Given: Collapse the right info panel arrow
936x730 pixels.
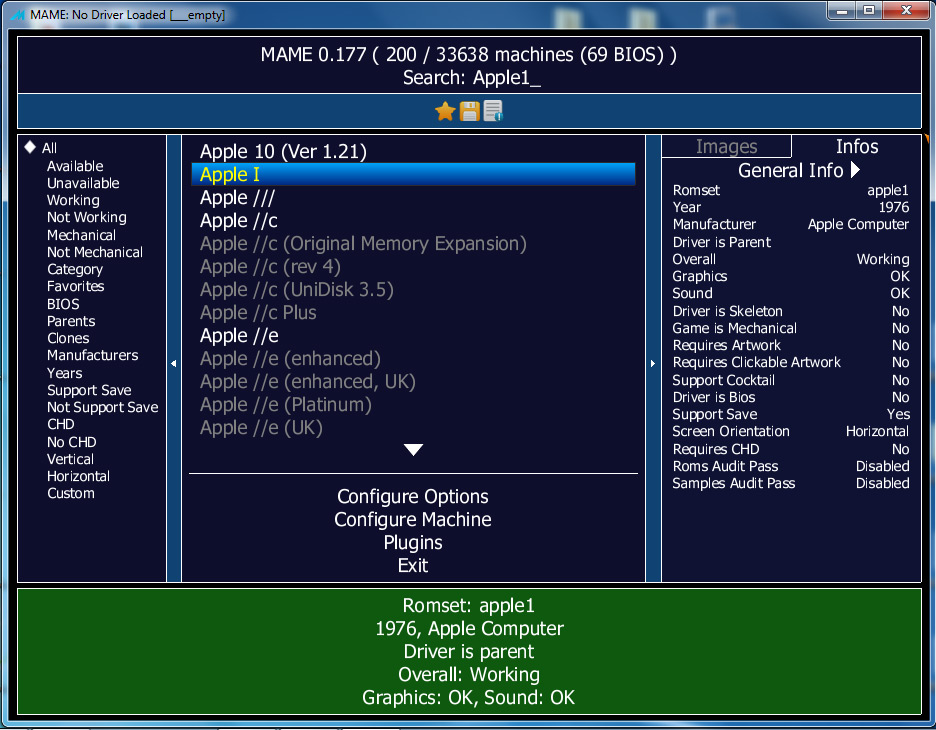Looking at the screenshot, I should click(x=652, y=363).
